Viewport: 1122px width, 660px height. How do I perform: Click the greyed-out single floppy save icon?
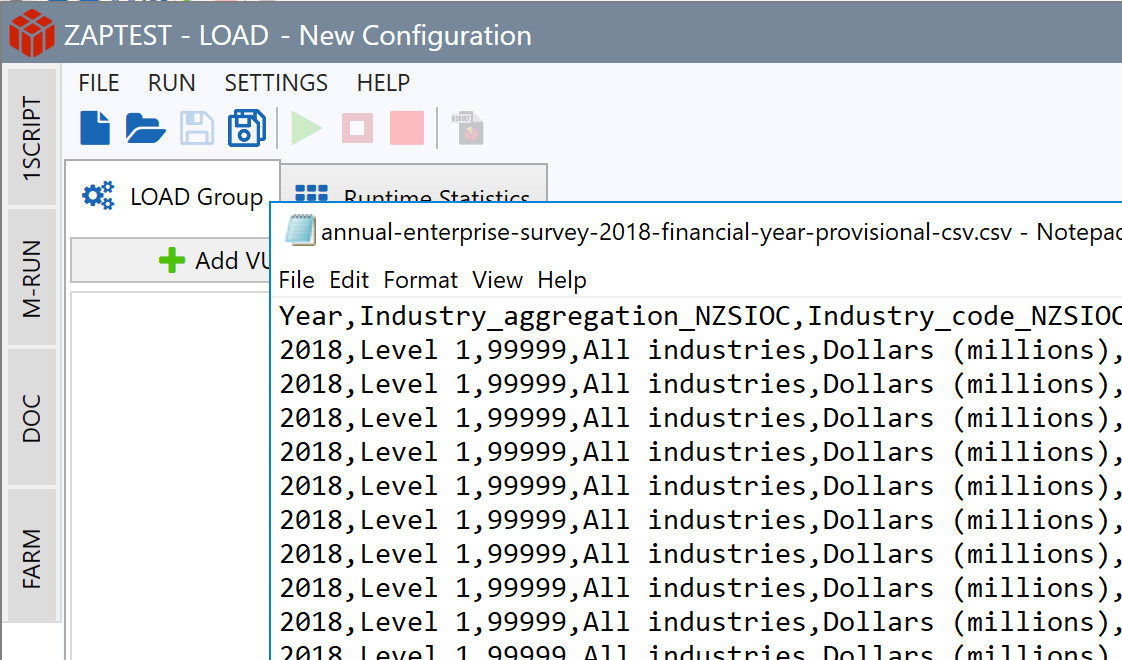pyautogui.click(x=196, y=128)
